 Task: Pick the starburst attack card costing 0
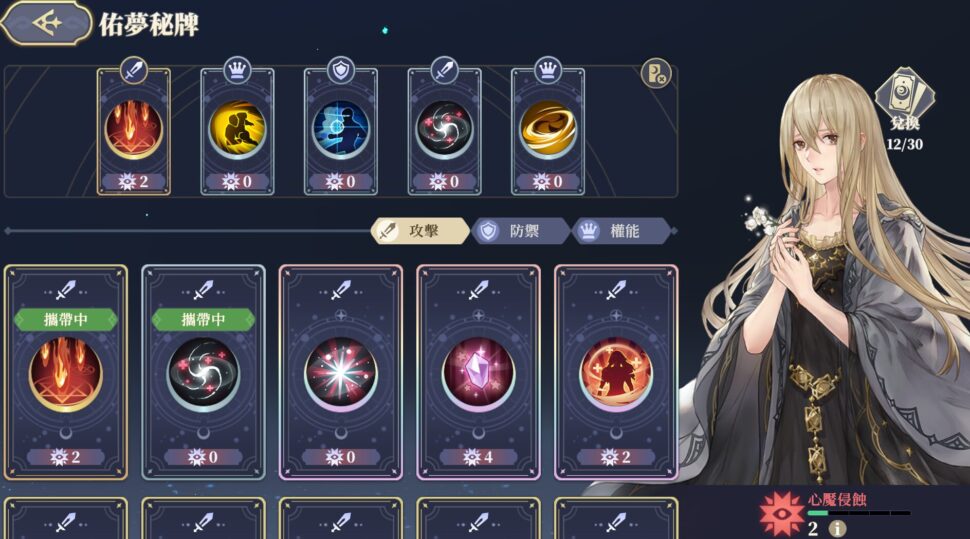click(341, 373)
